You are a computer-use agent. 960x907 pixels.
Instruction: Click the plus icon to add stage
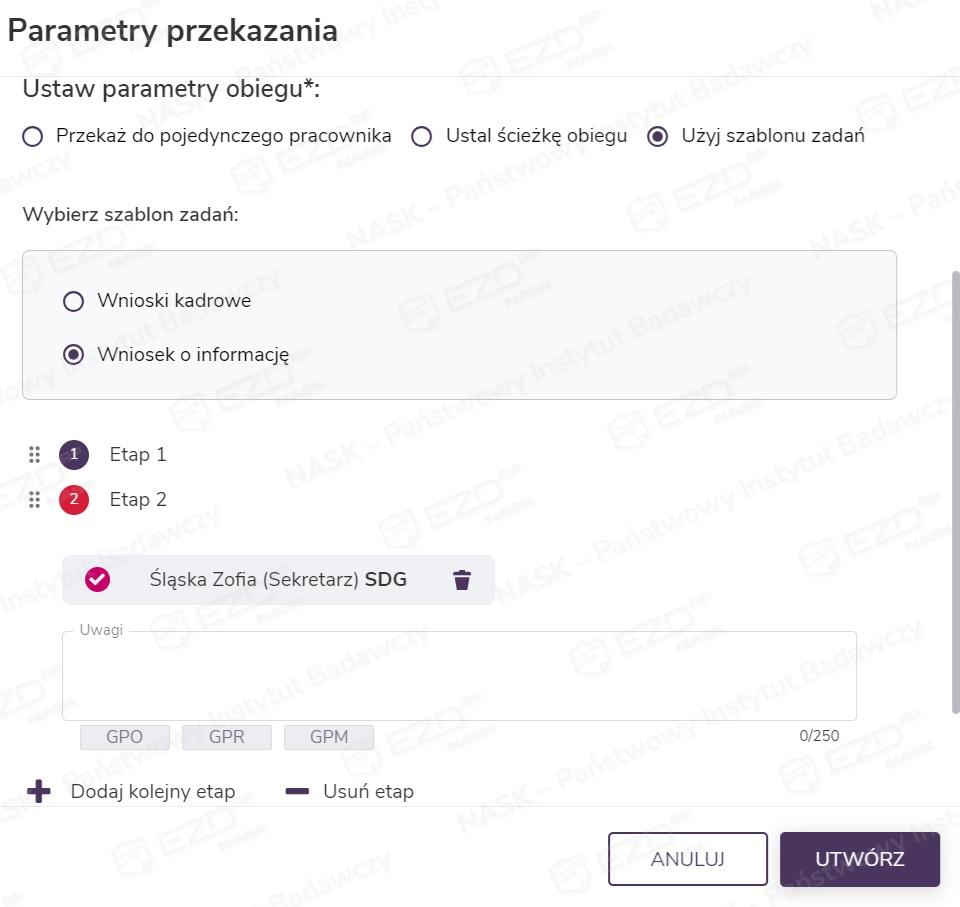pos(38,792)
